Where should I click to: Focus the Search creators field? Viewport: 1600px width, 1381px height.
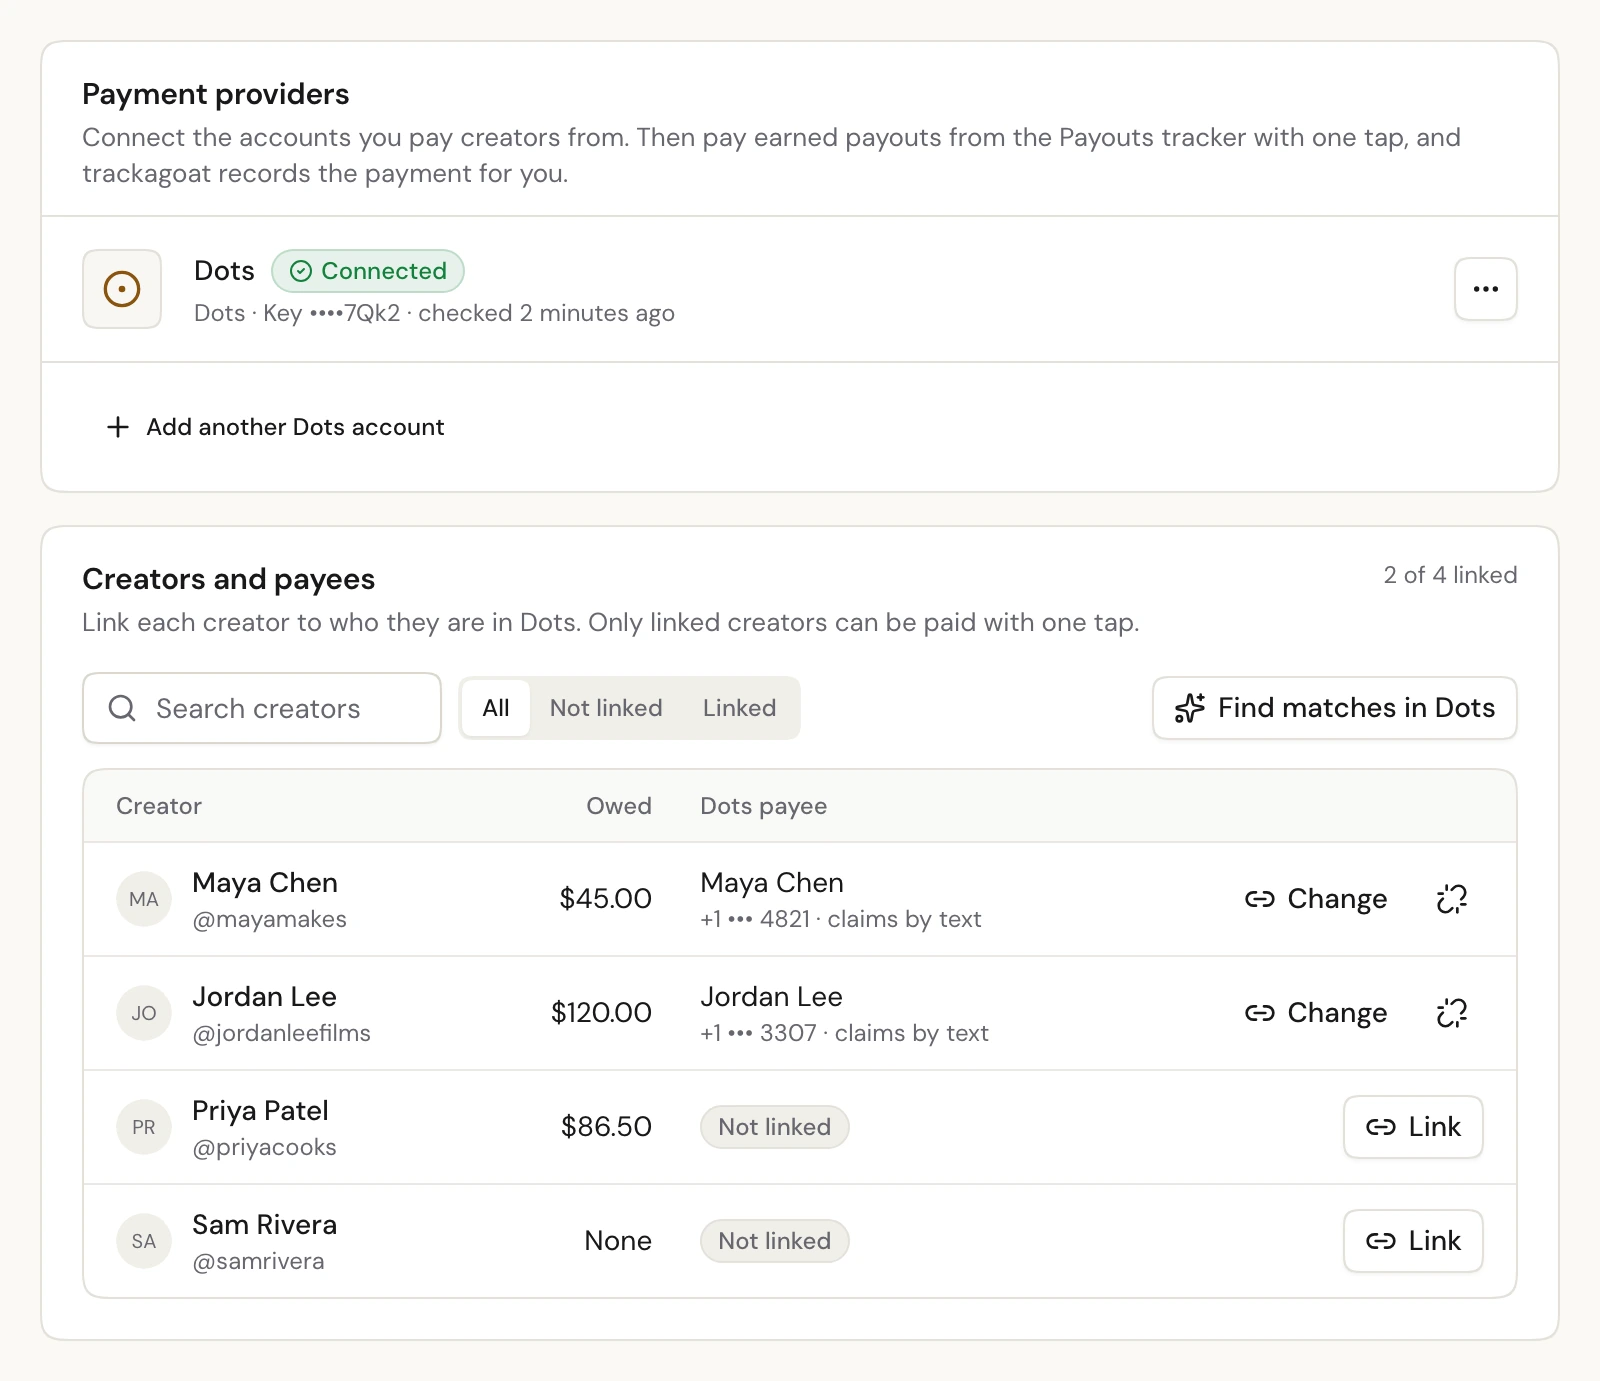point(262,708)
